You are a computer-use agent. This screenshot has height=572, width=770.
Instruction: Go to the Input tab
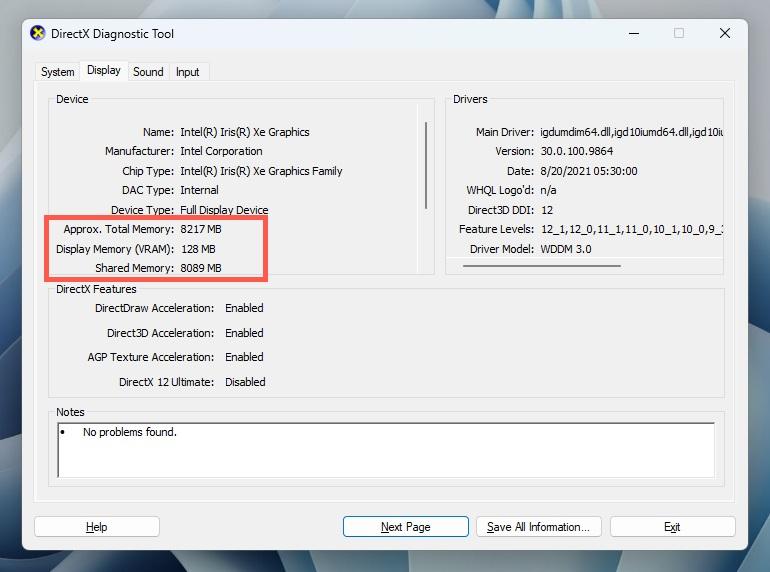tap(187, 72)
